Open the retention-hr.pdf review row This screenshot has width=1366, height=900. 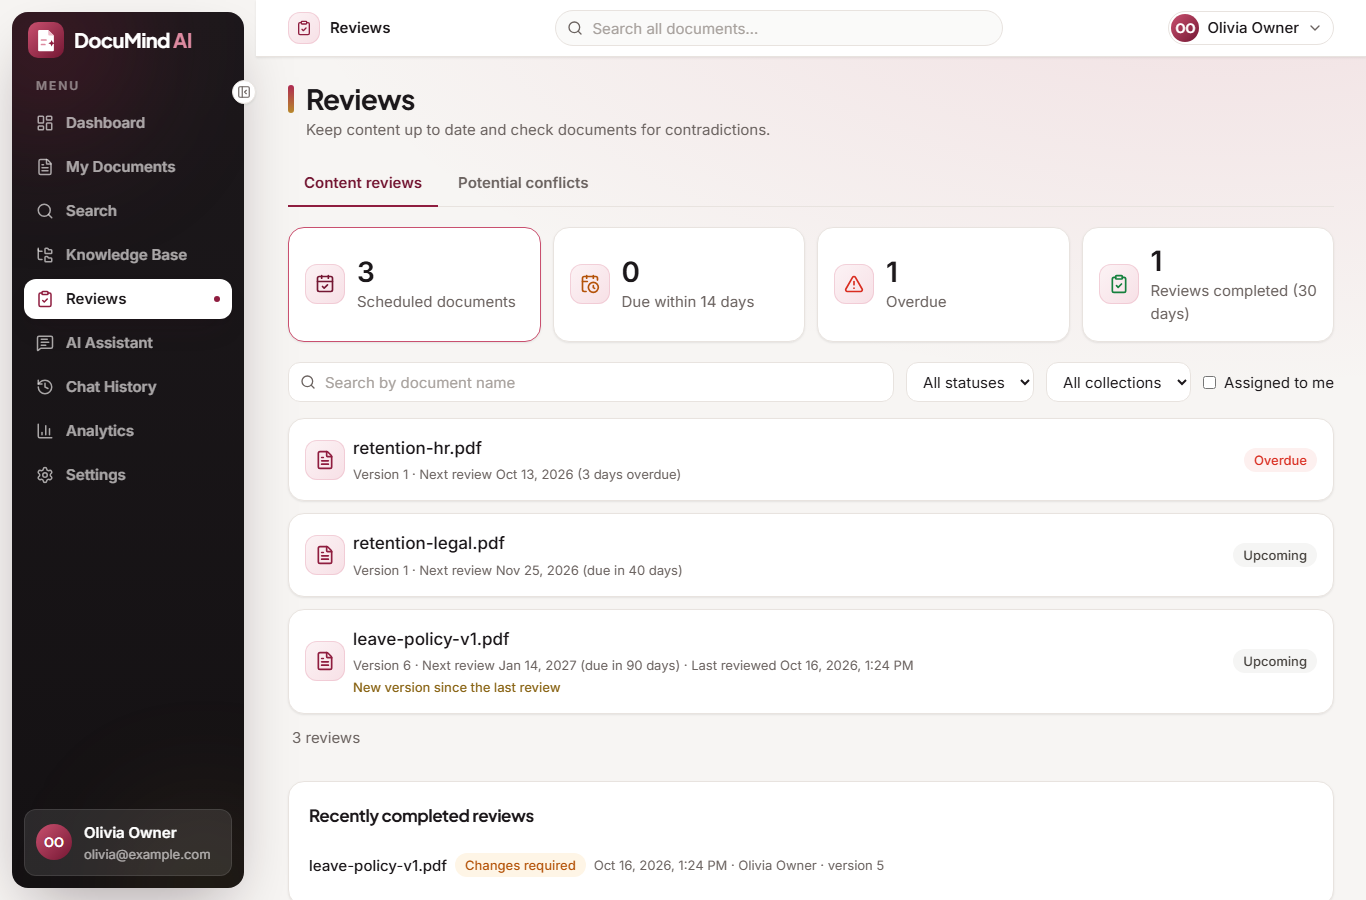tap(811, 460)
